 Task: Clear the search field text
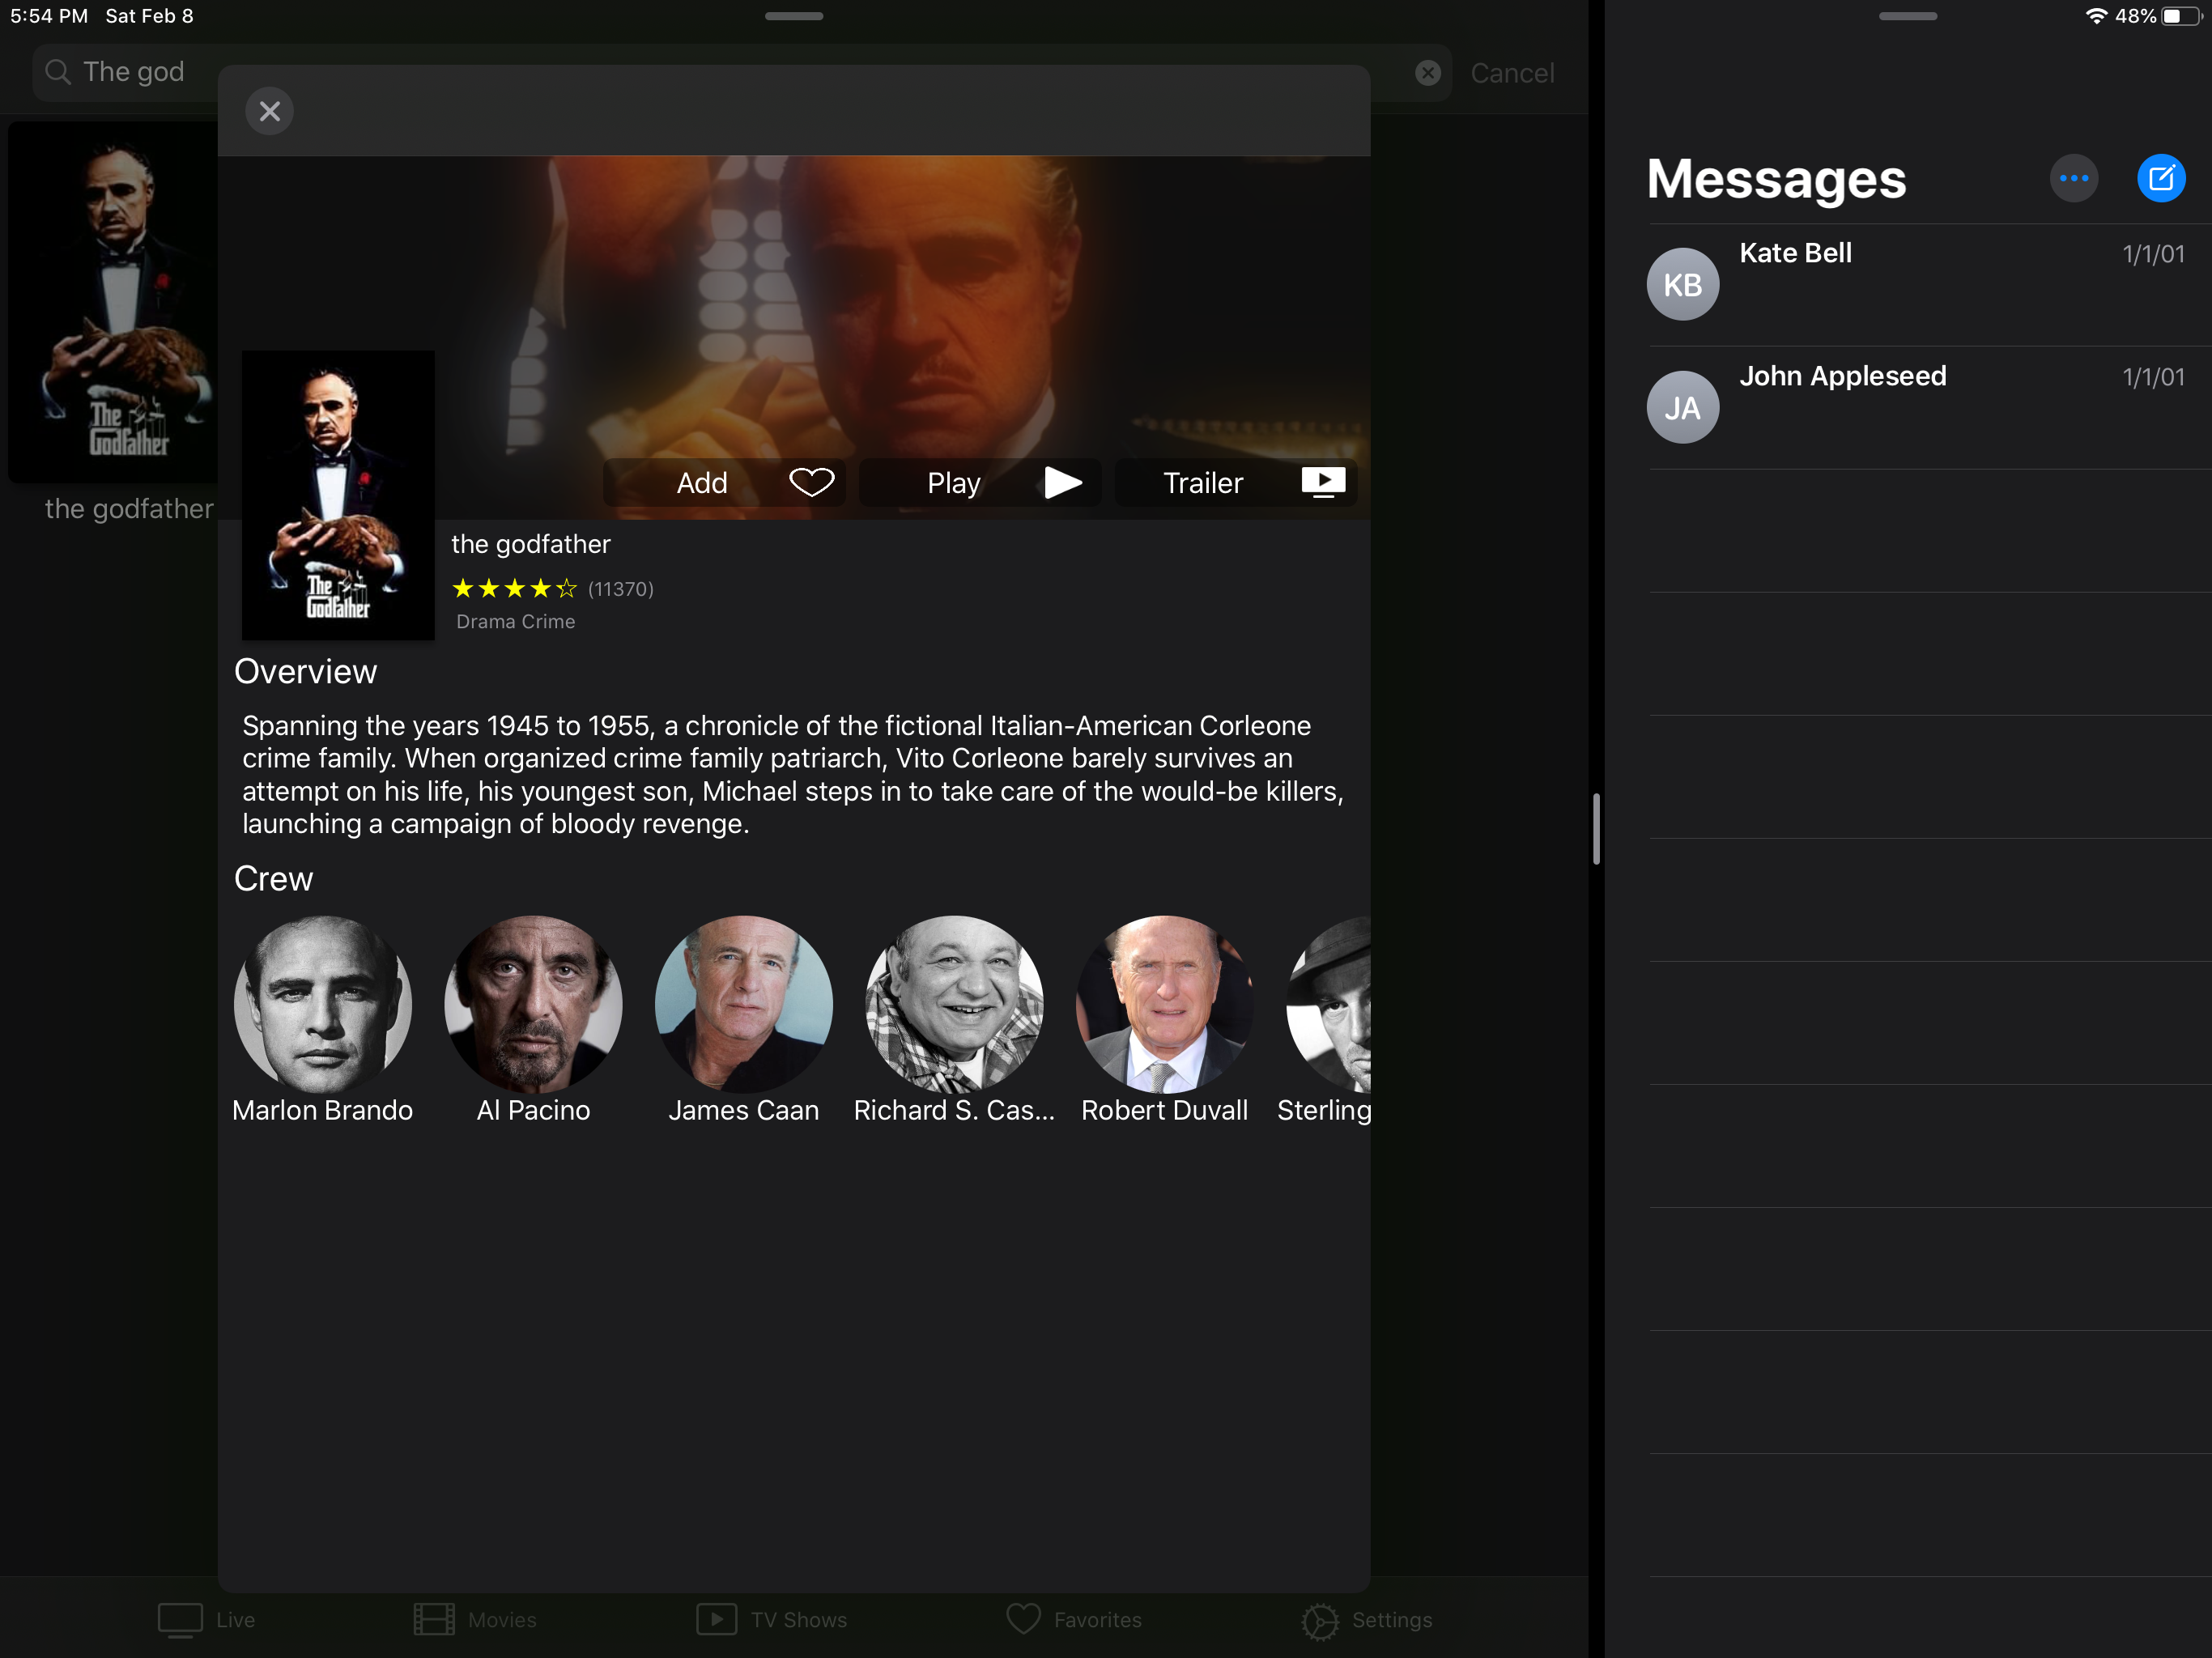[x=1427, y=73]
